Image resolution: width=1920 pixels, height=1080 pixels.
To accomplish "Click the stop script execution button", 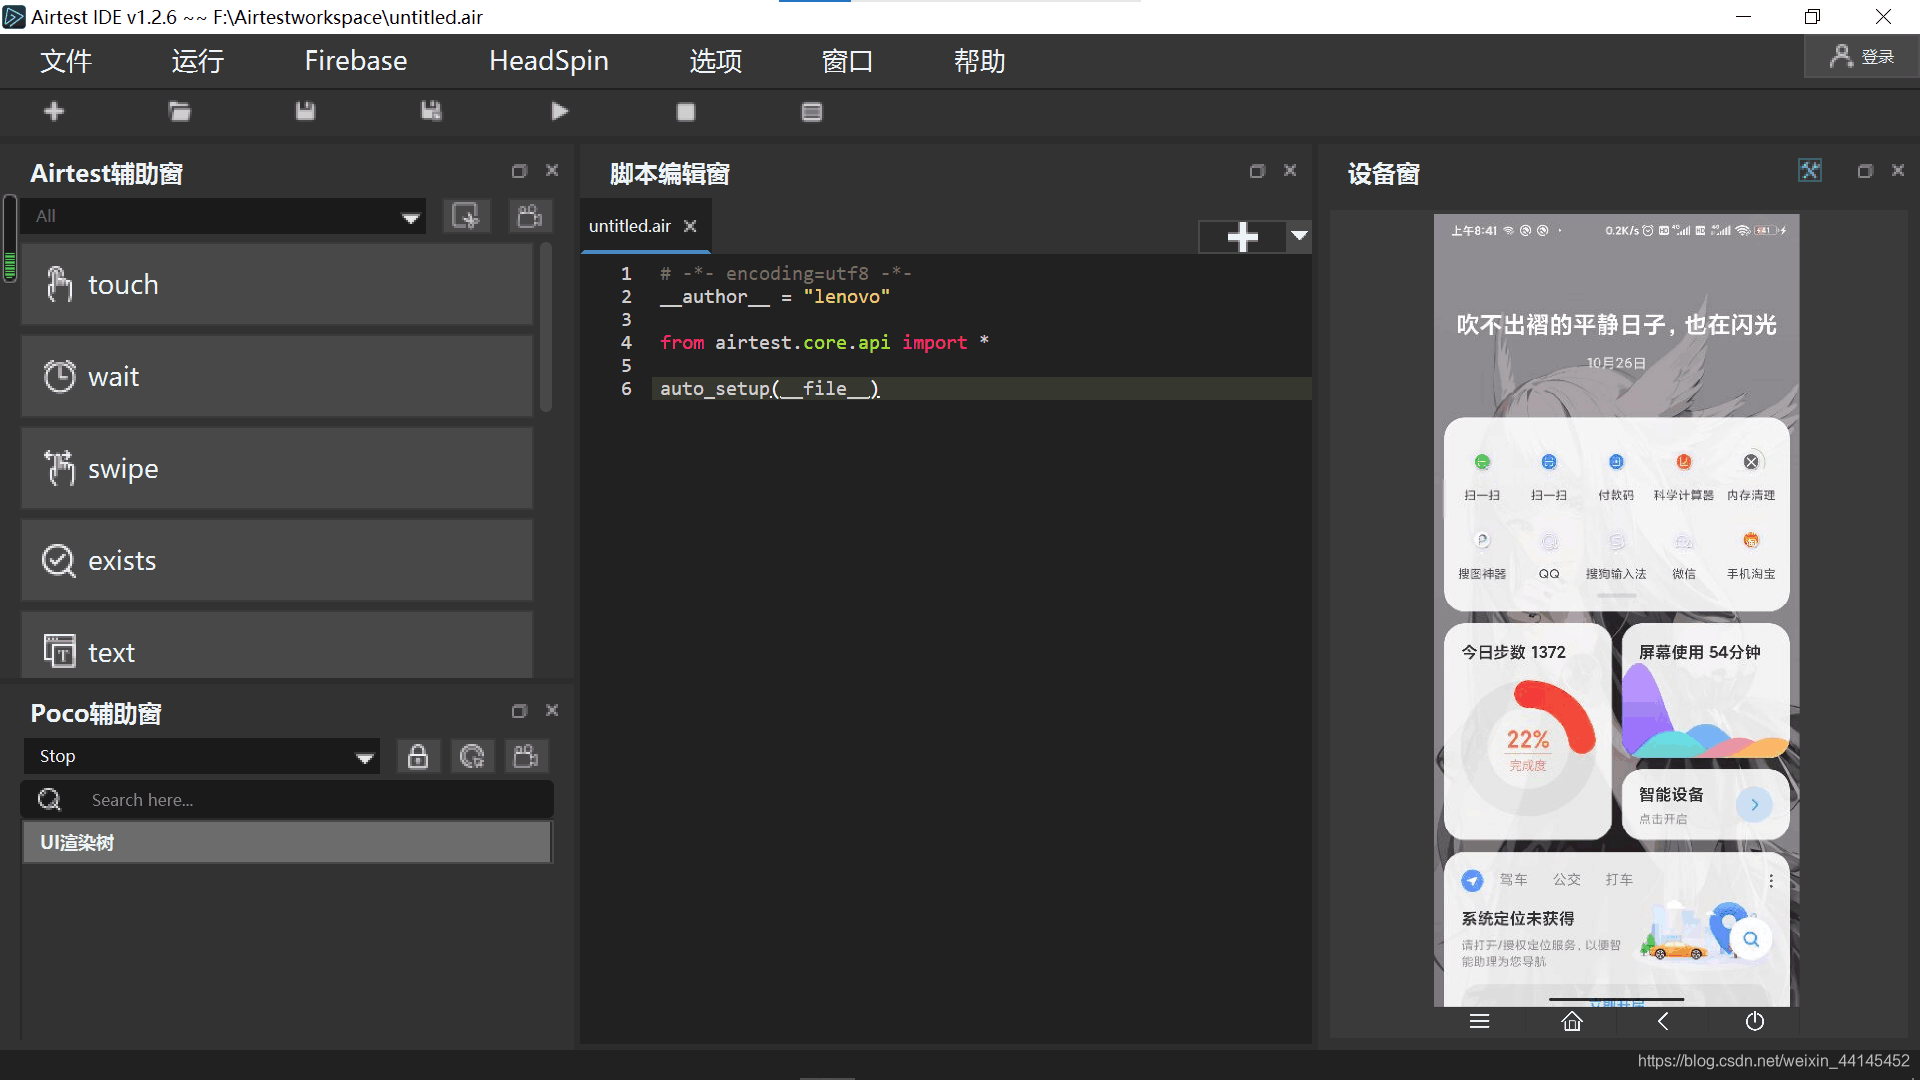I will (686, 112).
